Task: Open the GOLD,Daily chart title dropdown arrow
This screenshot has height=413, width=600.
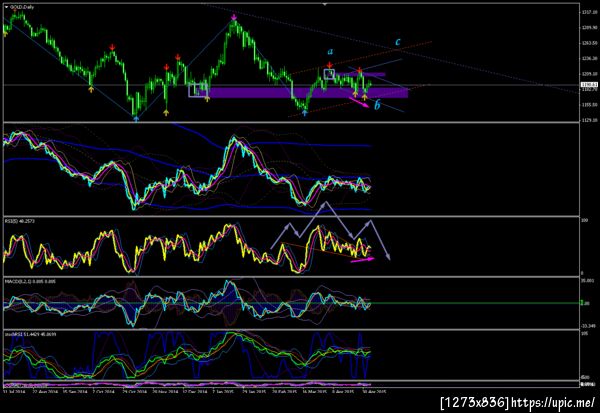Action: 7,7
